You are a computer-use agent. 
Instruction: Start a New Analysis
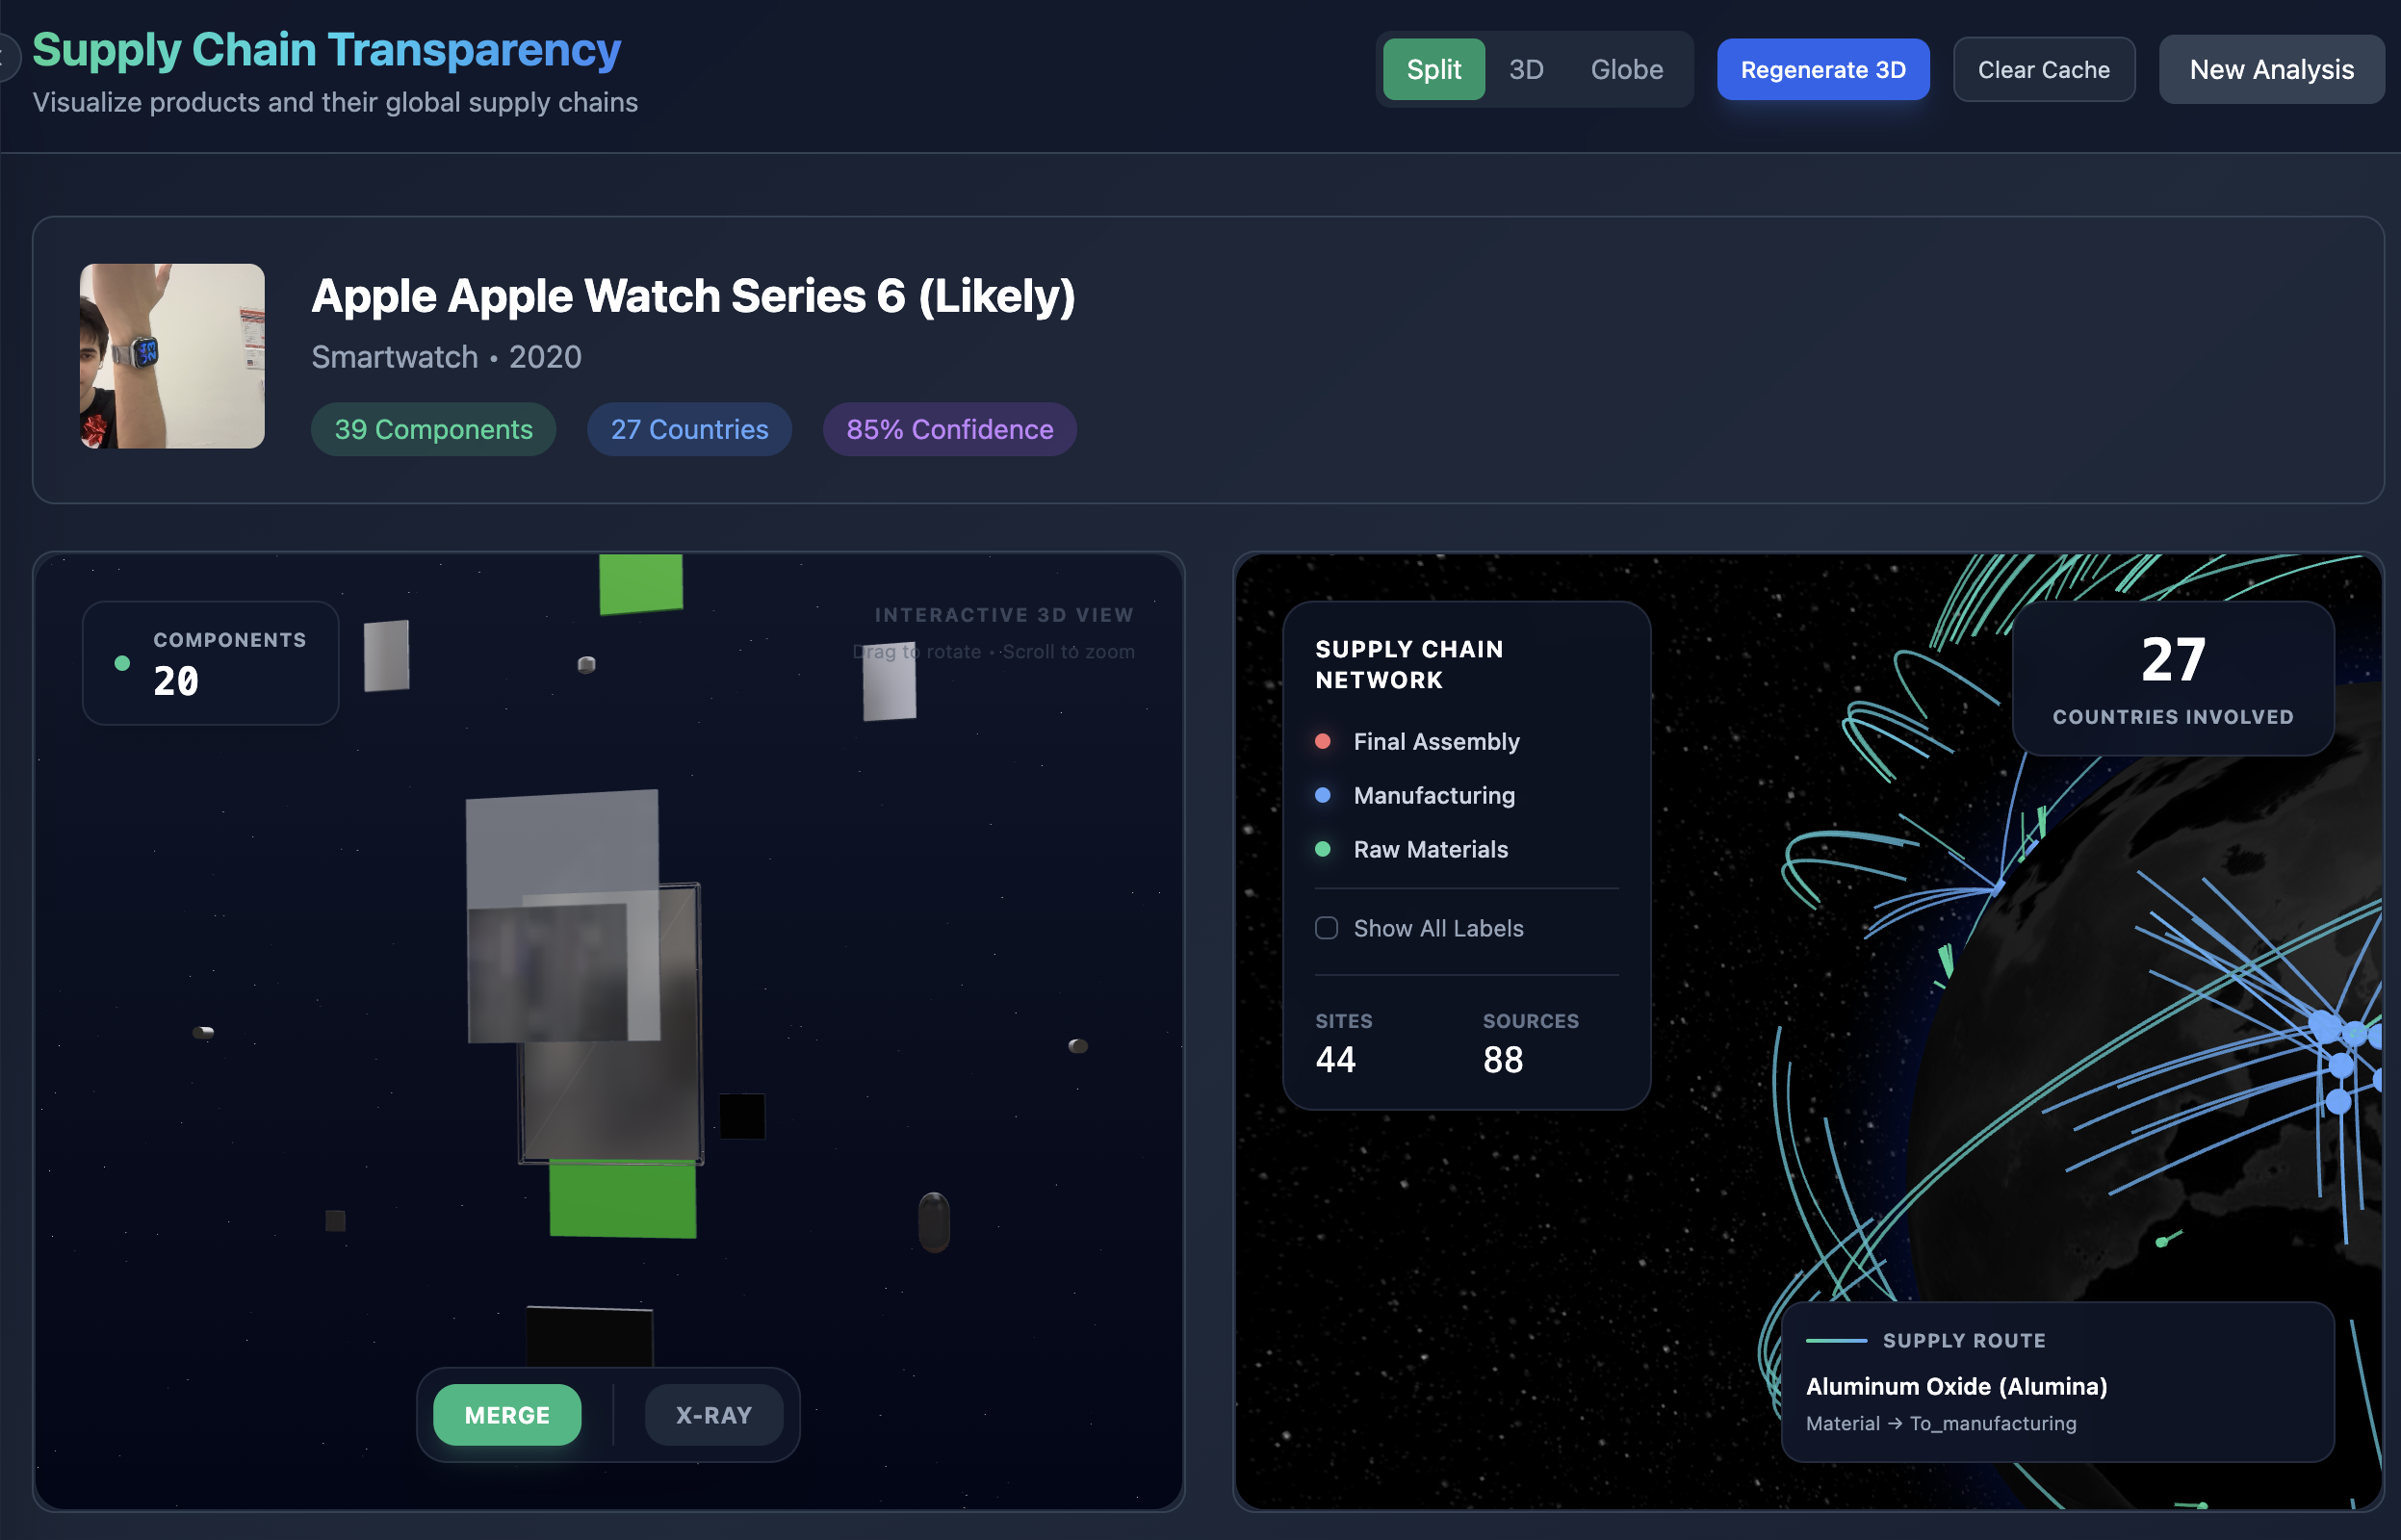tap(2271, 69)
